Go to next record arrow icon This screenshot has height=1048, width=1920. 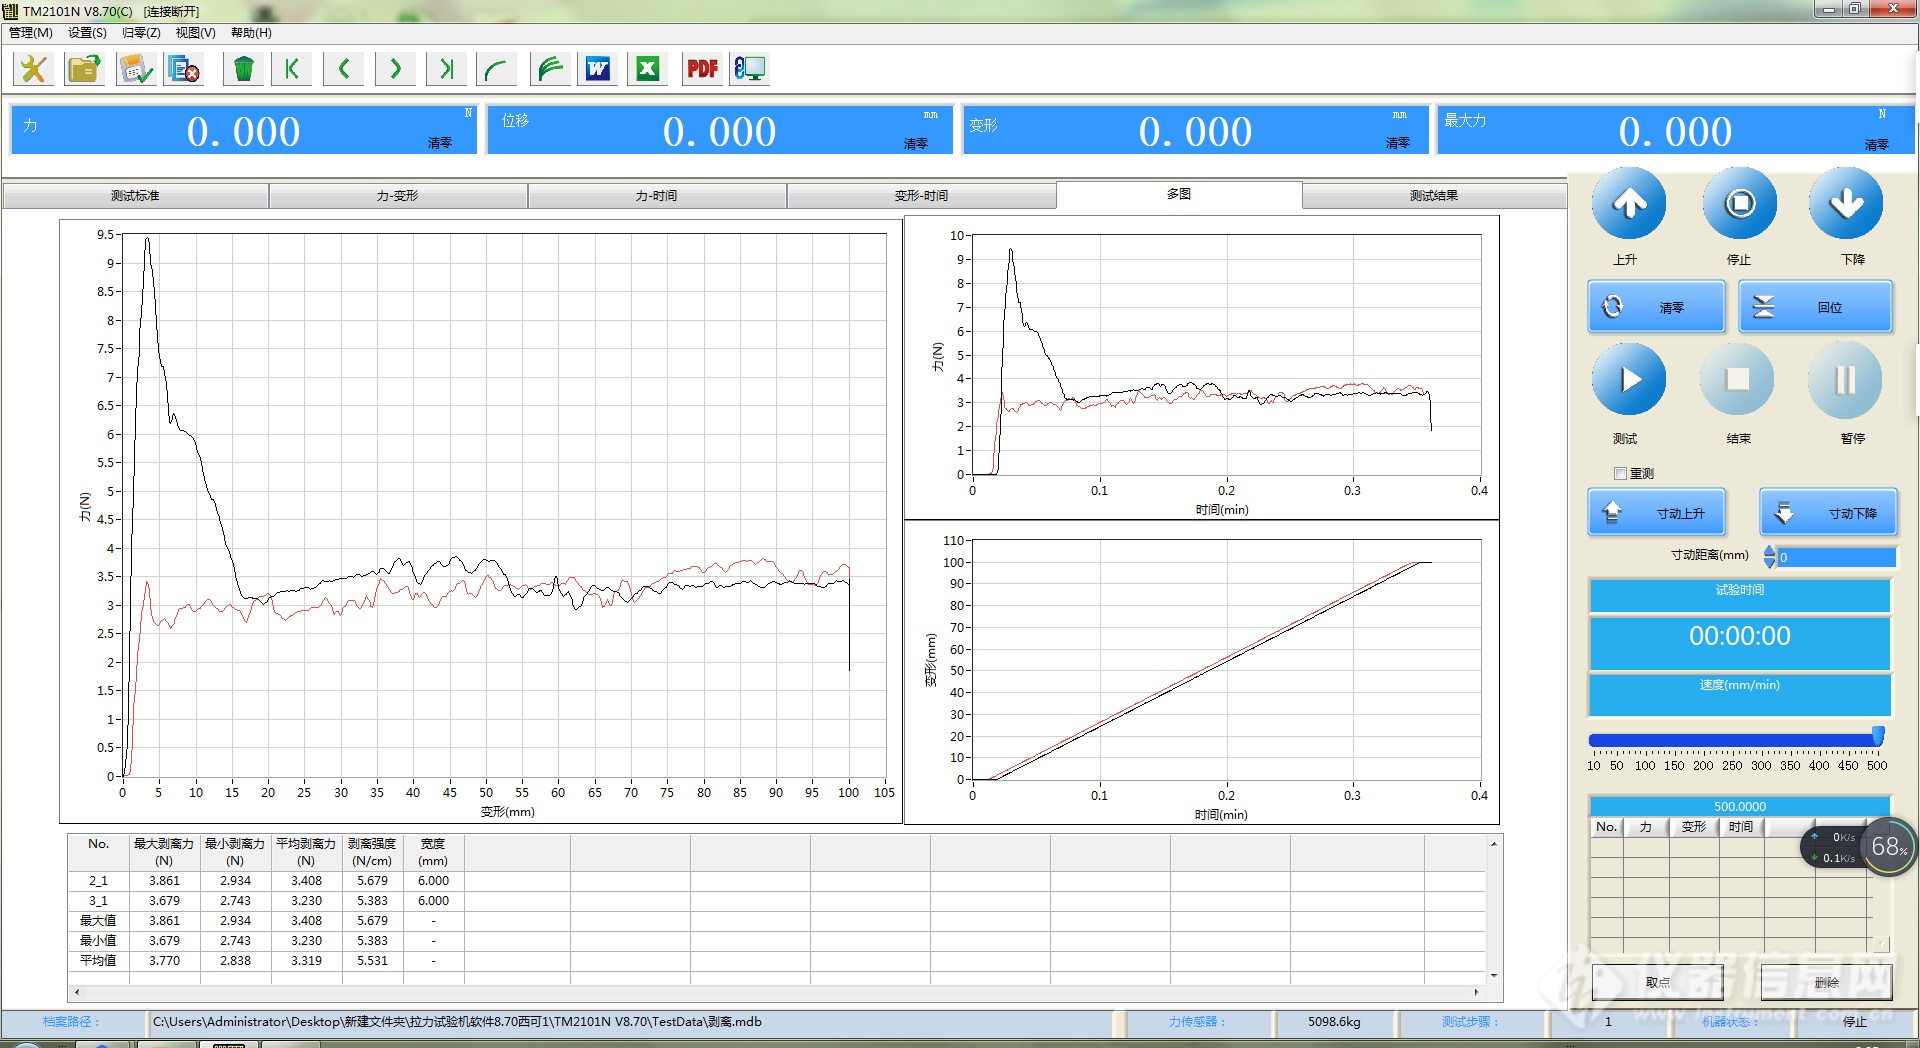point(395,69)
